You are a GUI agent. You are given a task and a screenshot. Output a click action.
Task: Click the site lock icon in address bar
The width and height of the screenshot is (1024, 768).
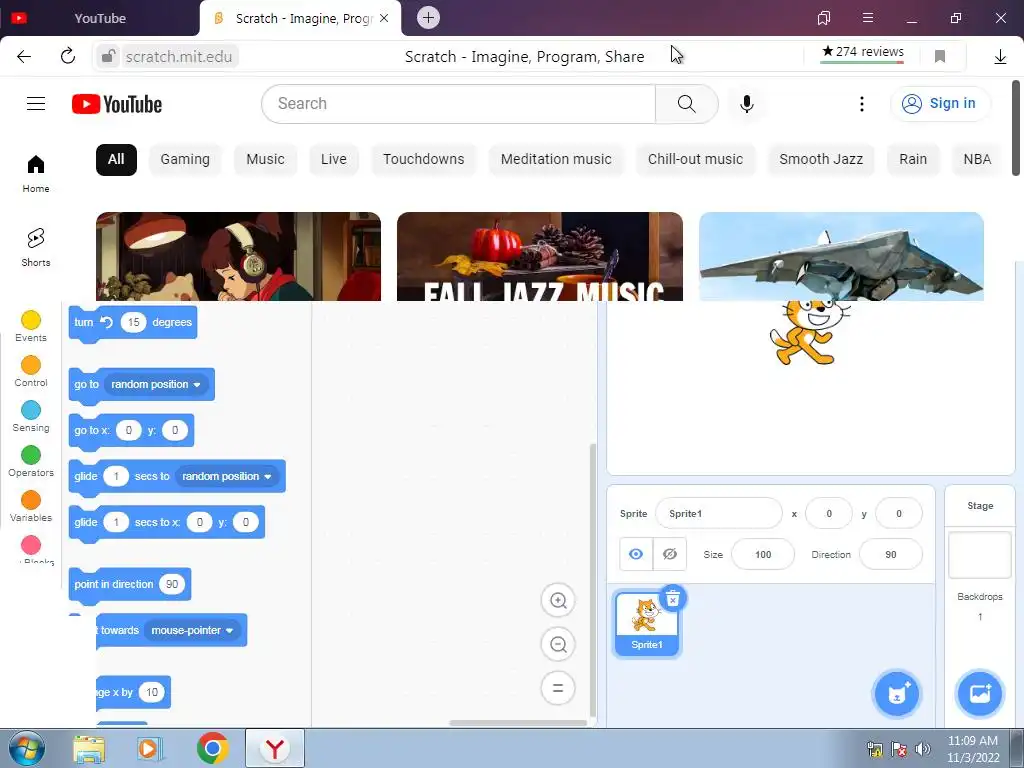tap(108, 56)
